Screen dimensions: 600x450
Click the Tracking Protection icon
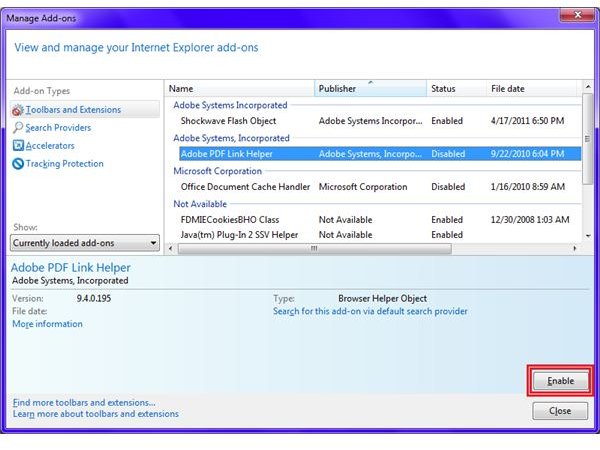click(x=18, y=164)
